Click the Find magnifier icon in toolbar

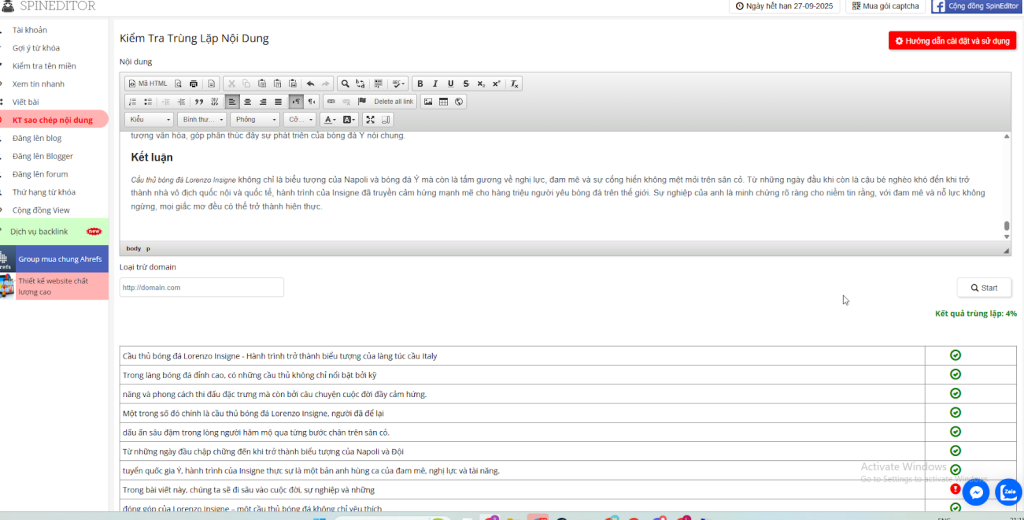point(345,84)
